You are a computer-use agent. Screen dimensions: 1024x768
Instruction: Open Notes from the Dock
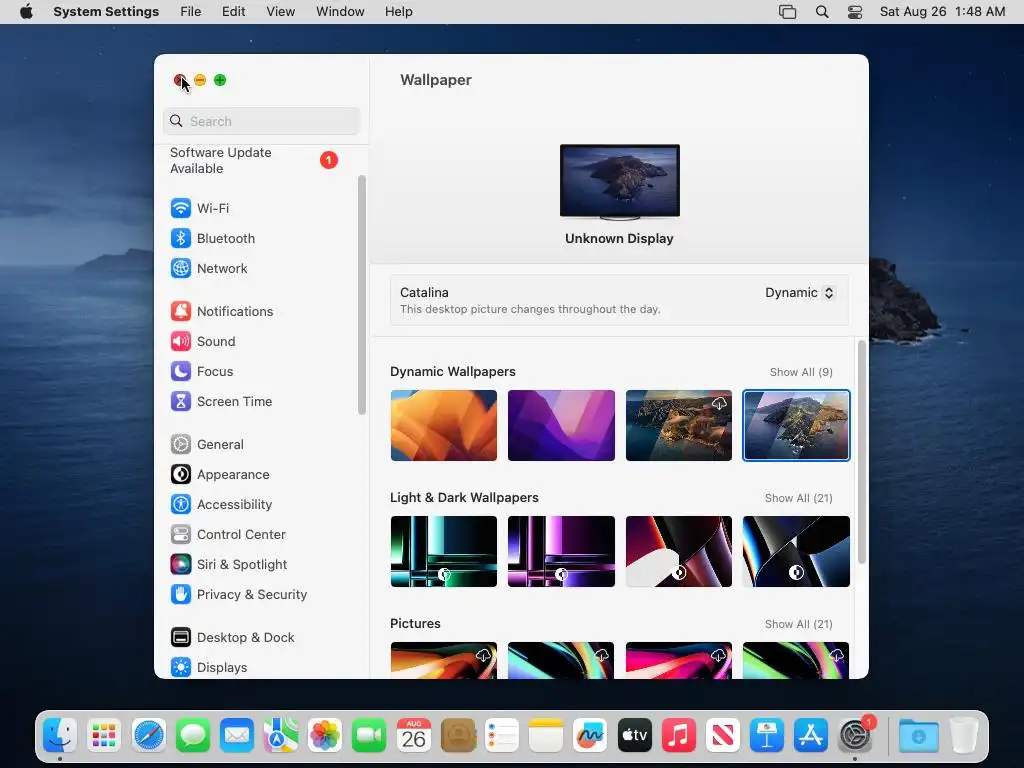[x=546, y=736]
